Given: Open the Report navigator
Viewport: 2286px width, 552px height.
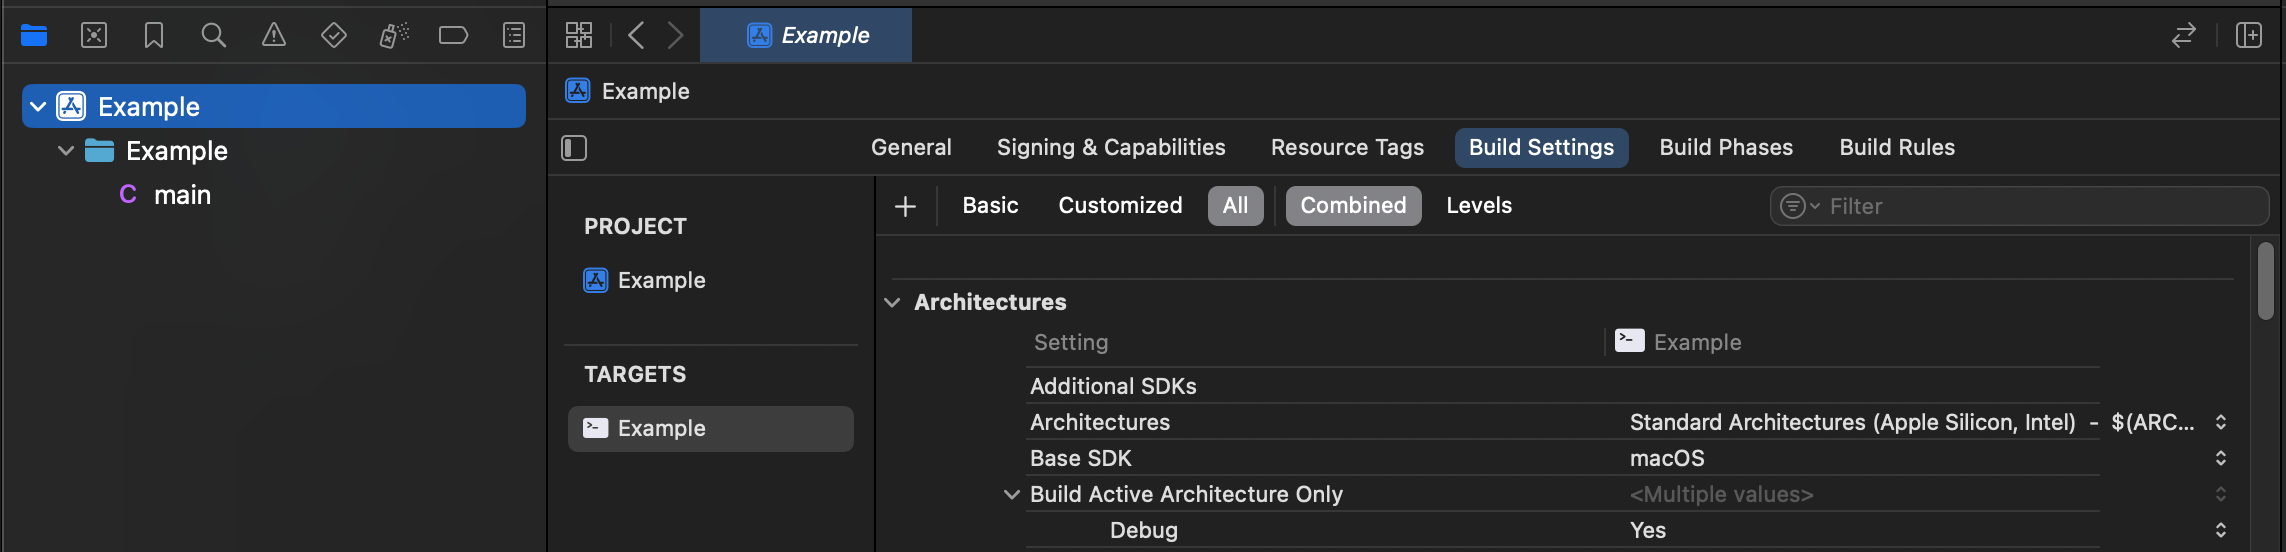Looking at the screenshot, I should pyautogui.click(x=514, y=36).
